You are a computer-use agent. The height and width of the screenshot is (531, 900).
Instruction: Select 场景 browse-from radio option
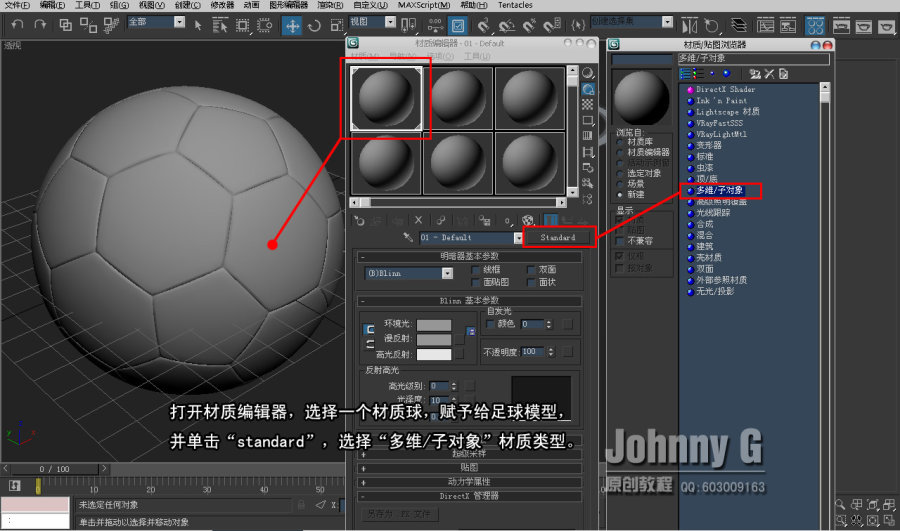point(620,184)
